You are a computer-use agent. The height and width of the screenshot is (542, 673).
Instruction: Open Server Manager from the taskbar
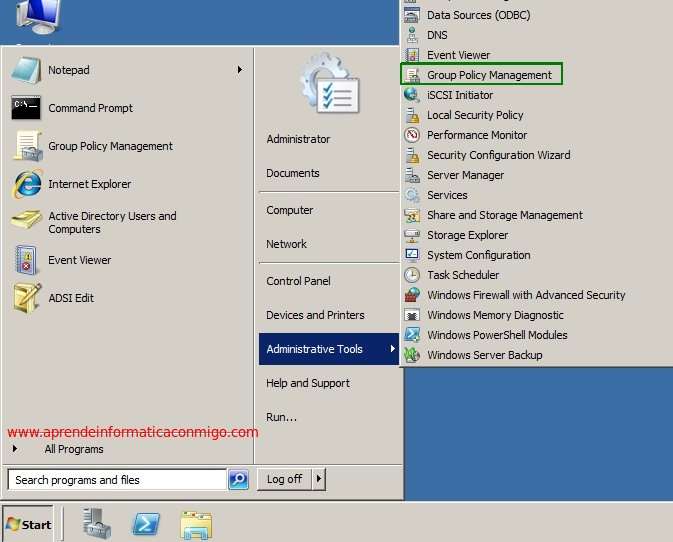pyautogui.click(x=97, y=524)
